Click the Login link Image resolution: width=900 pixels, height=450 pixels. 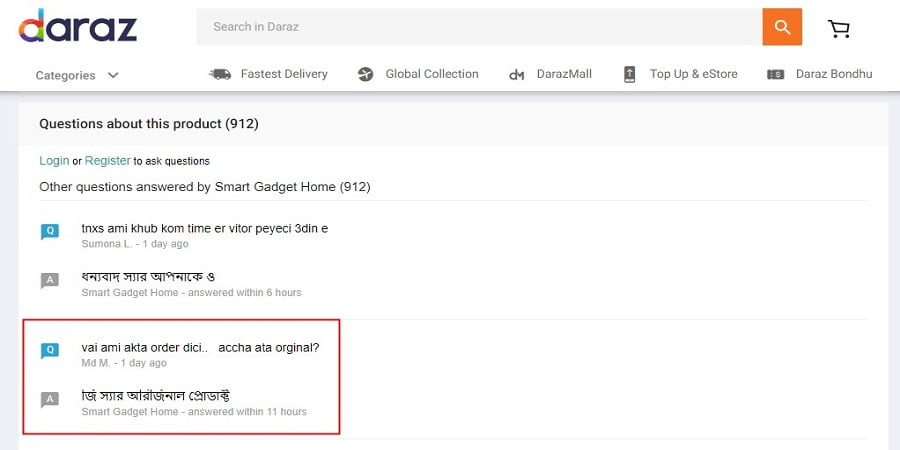click(x=54, y=161)
